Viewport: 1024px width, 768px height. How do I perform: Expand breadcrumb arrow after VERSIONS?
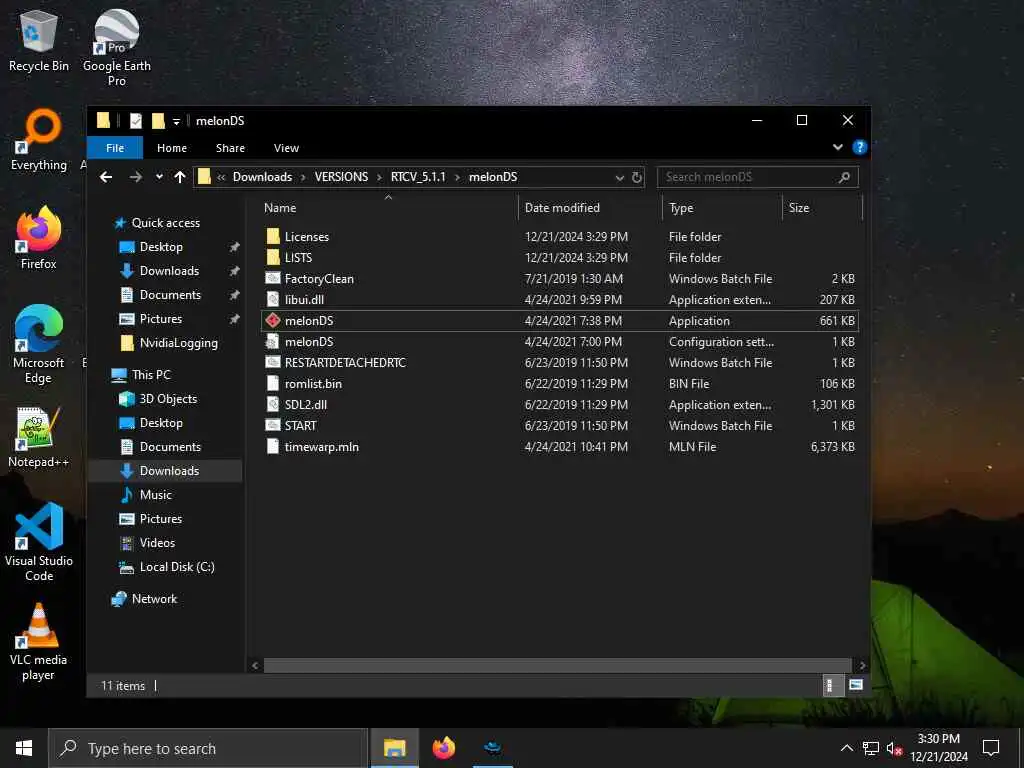379,177
